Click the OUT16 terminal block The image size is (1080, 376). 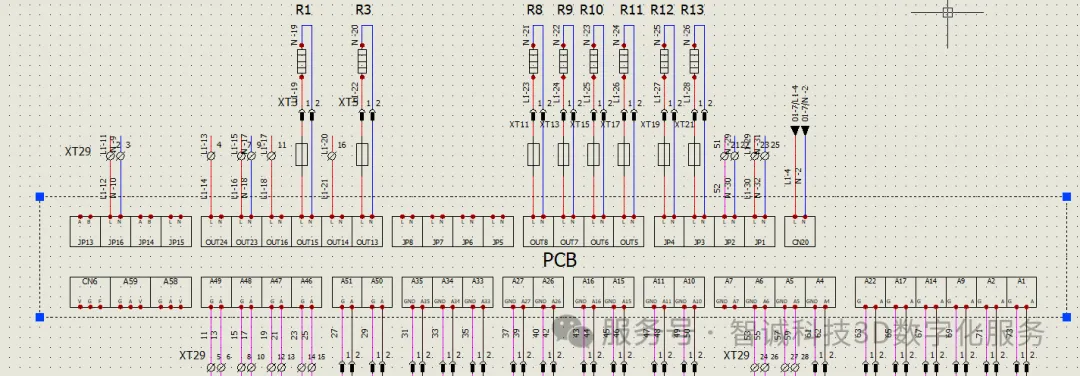click(277, 232)
